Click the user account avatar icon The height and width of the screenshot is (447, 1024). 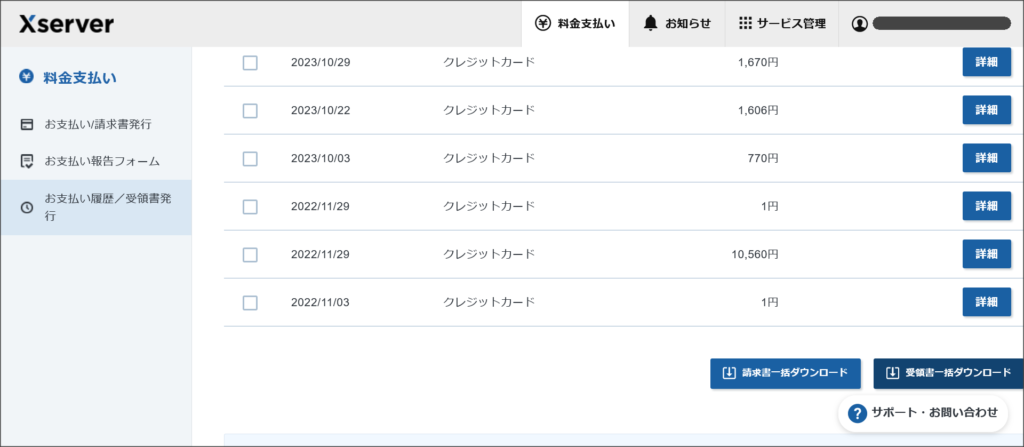[x=860, y=24]
